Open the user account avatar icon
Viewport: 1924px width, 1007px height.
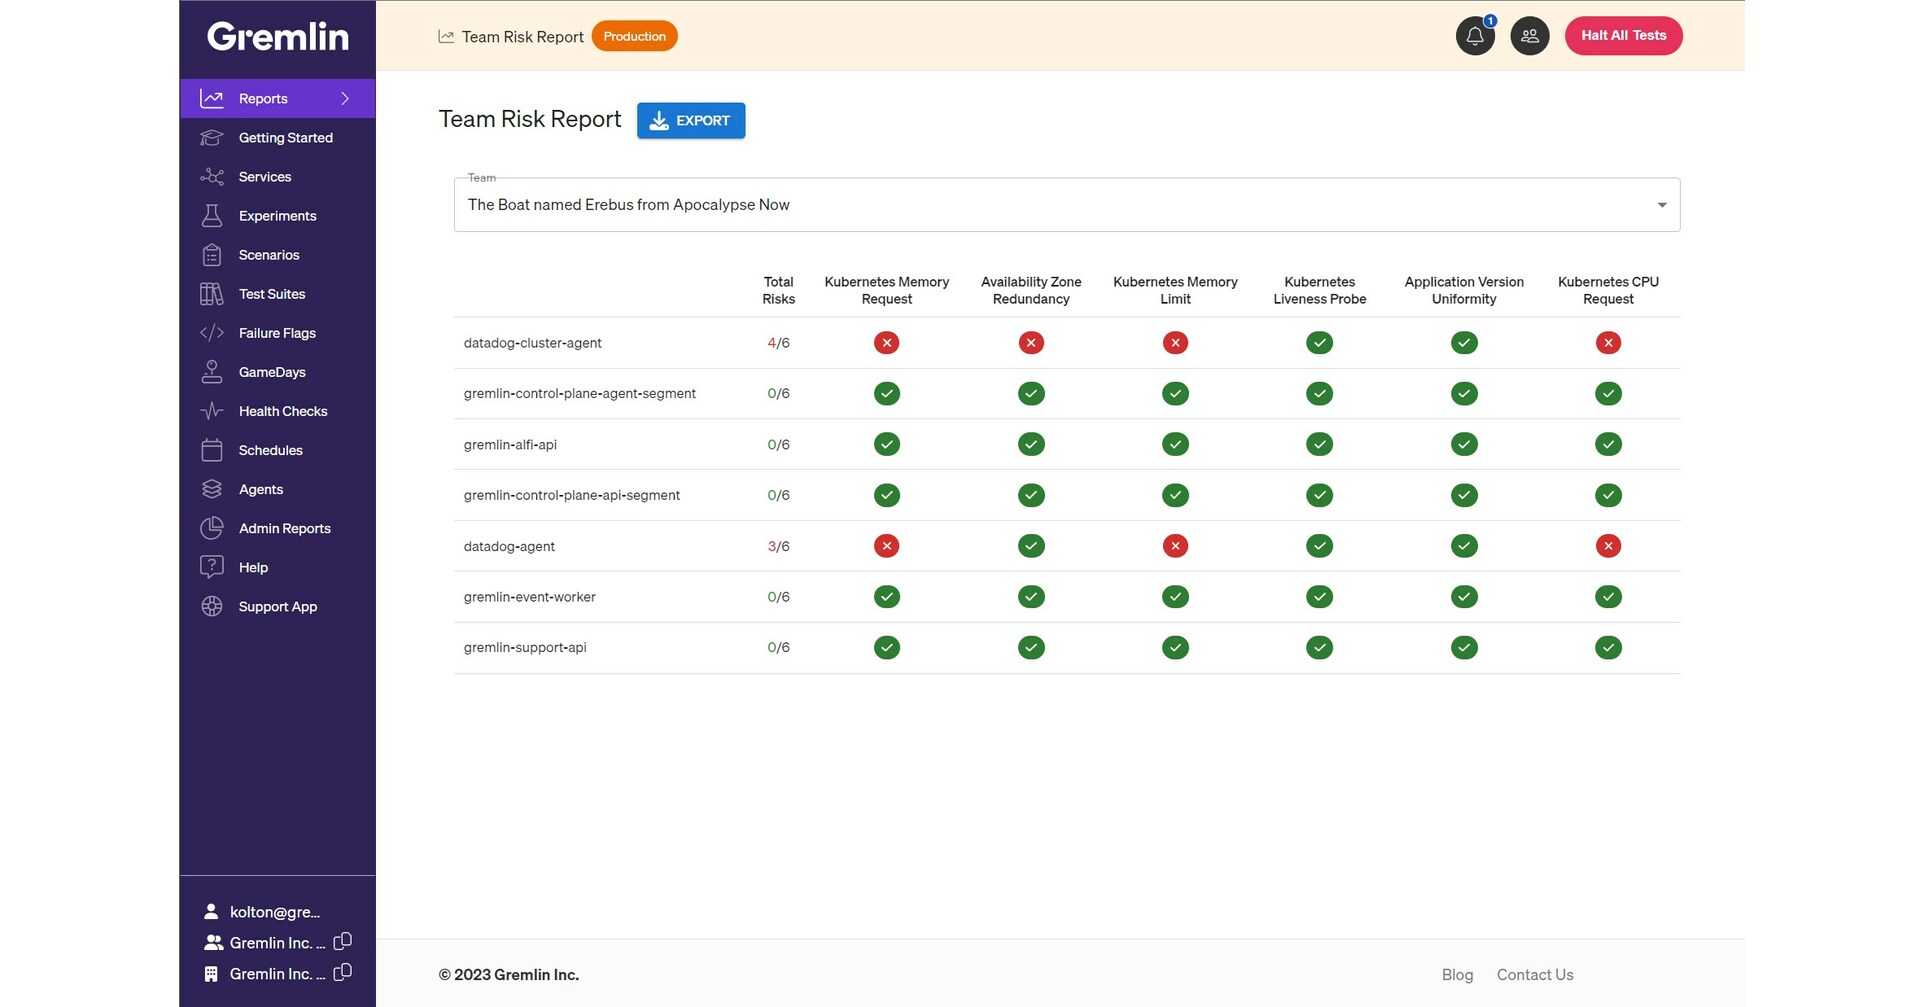(x=1529, y=35)
